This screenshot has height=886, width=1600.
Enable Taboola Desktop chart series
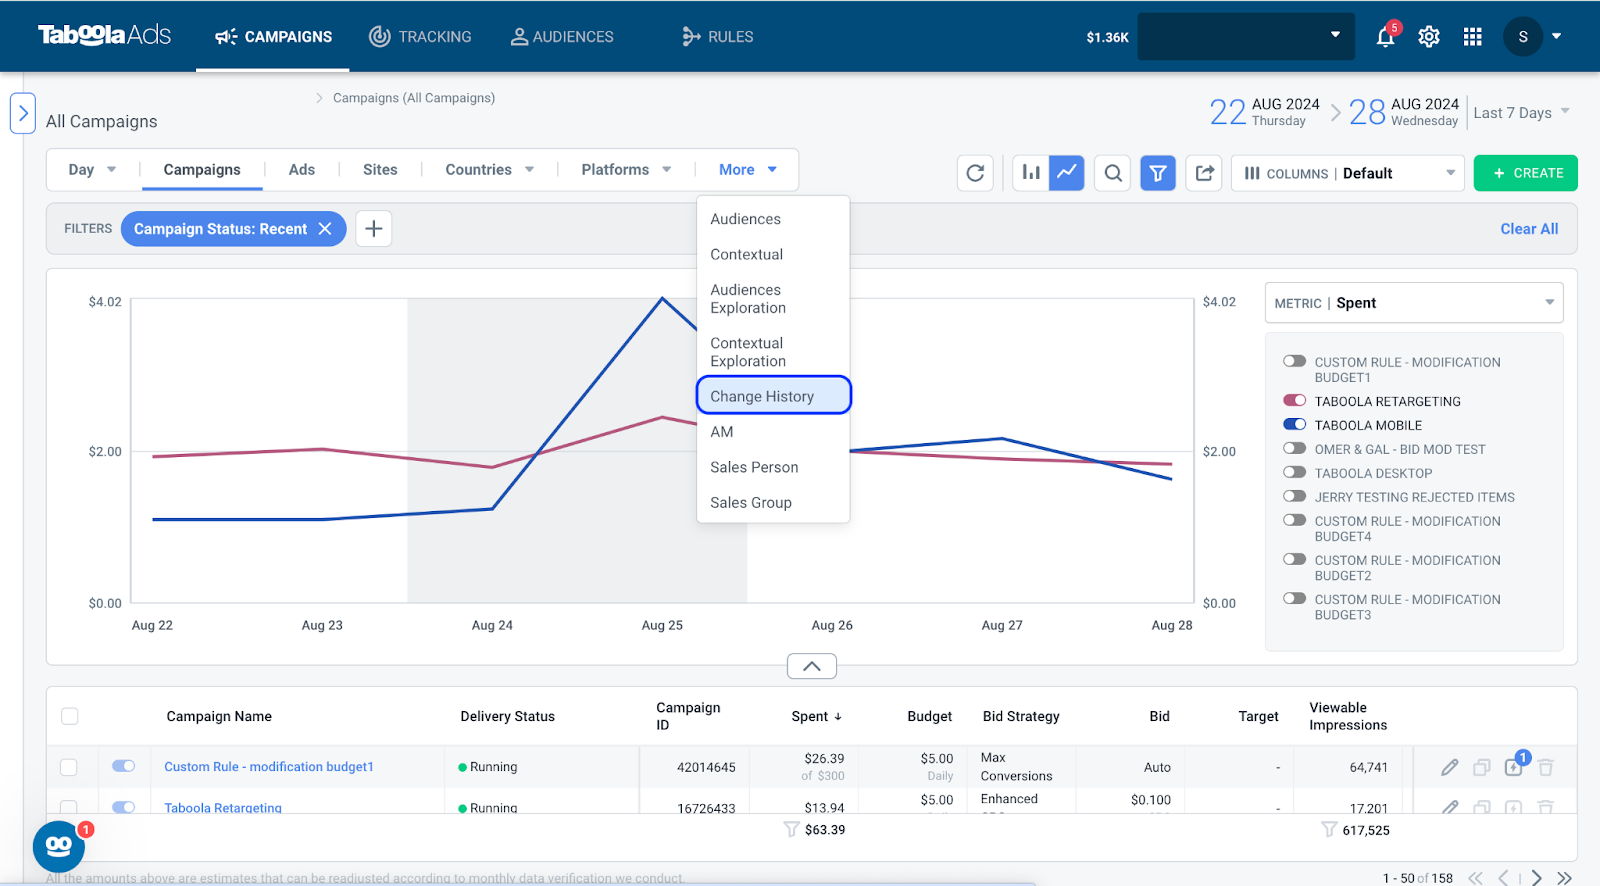(x=1295, y=473)
